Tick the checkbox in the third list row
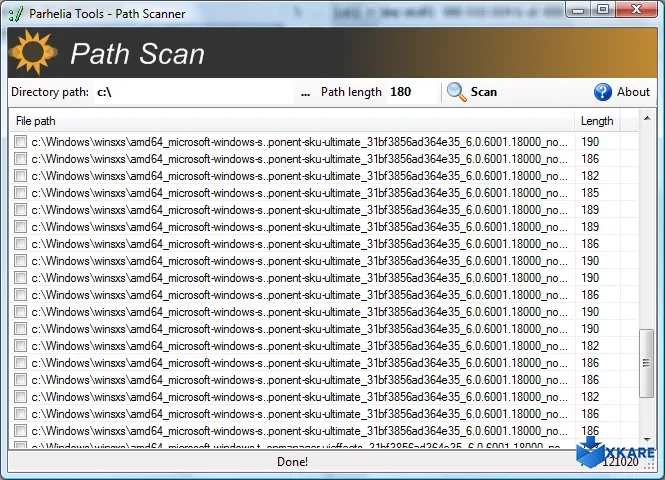This screenshot has height=480, width=665. 20,176
